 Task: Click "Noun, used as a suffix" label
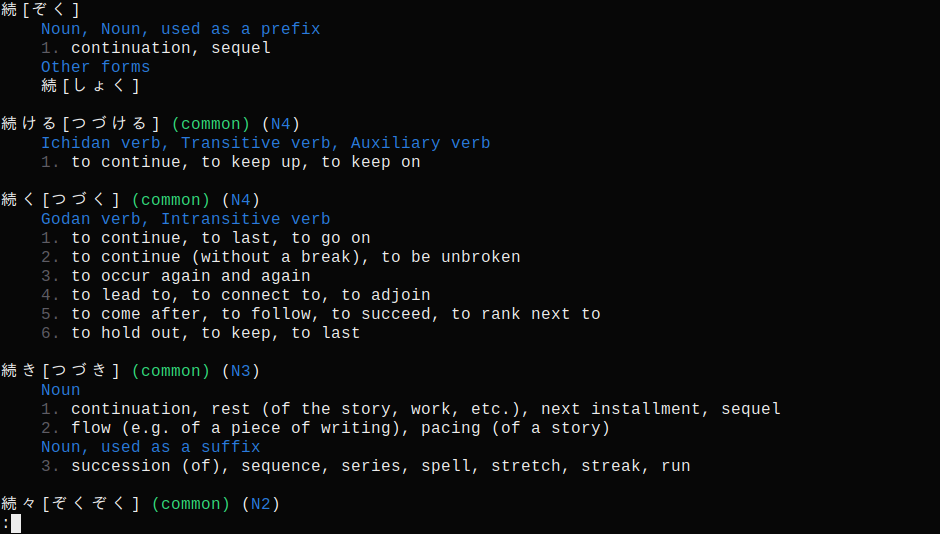tap(150, 447)
